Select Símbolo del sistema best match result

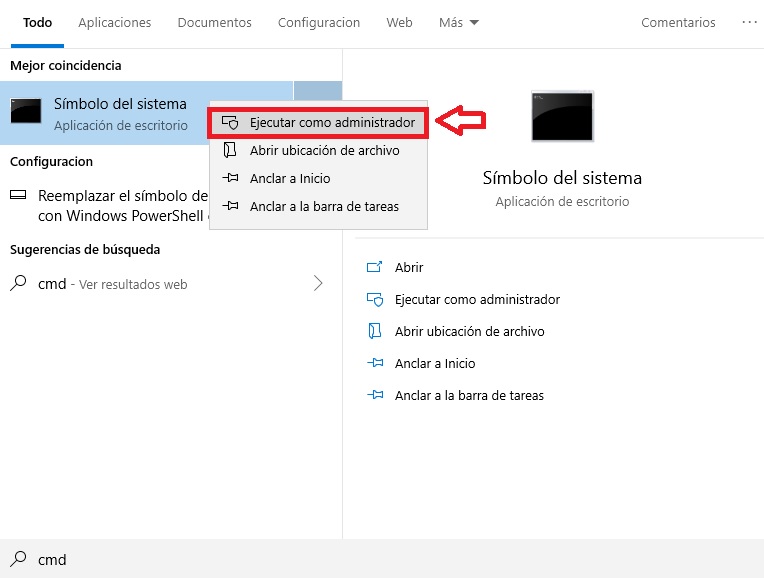146,113
